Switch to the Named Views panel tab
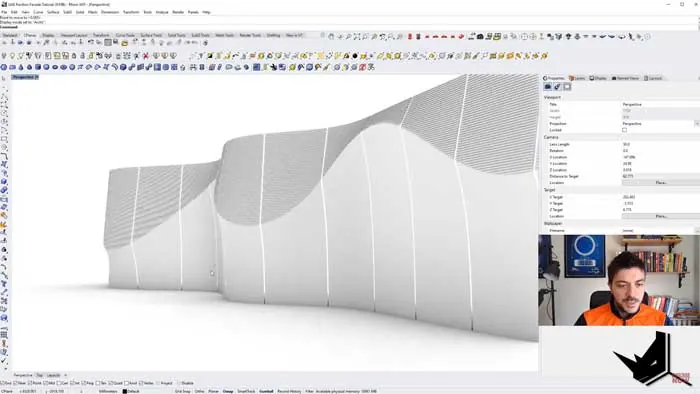 click(x=625, y=78)
